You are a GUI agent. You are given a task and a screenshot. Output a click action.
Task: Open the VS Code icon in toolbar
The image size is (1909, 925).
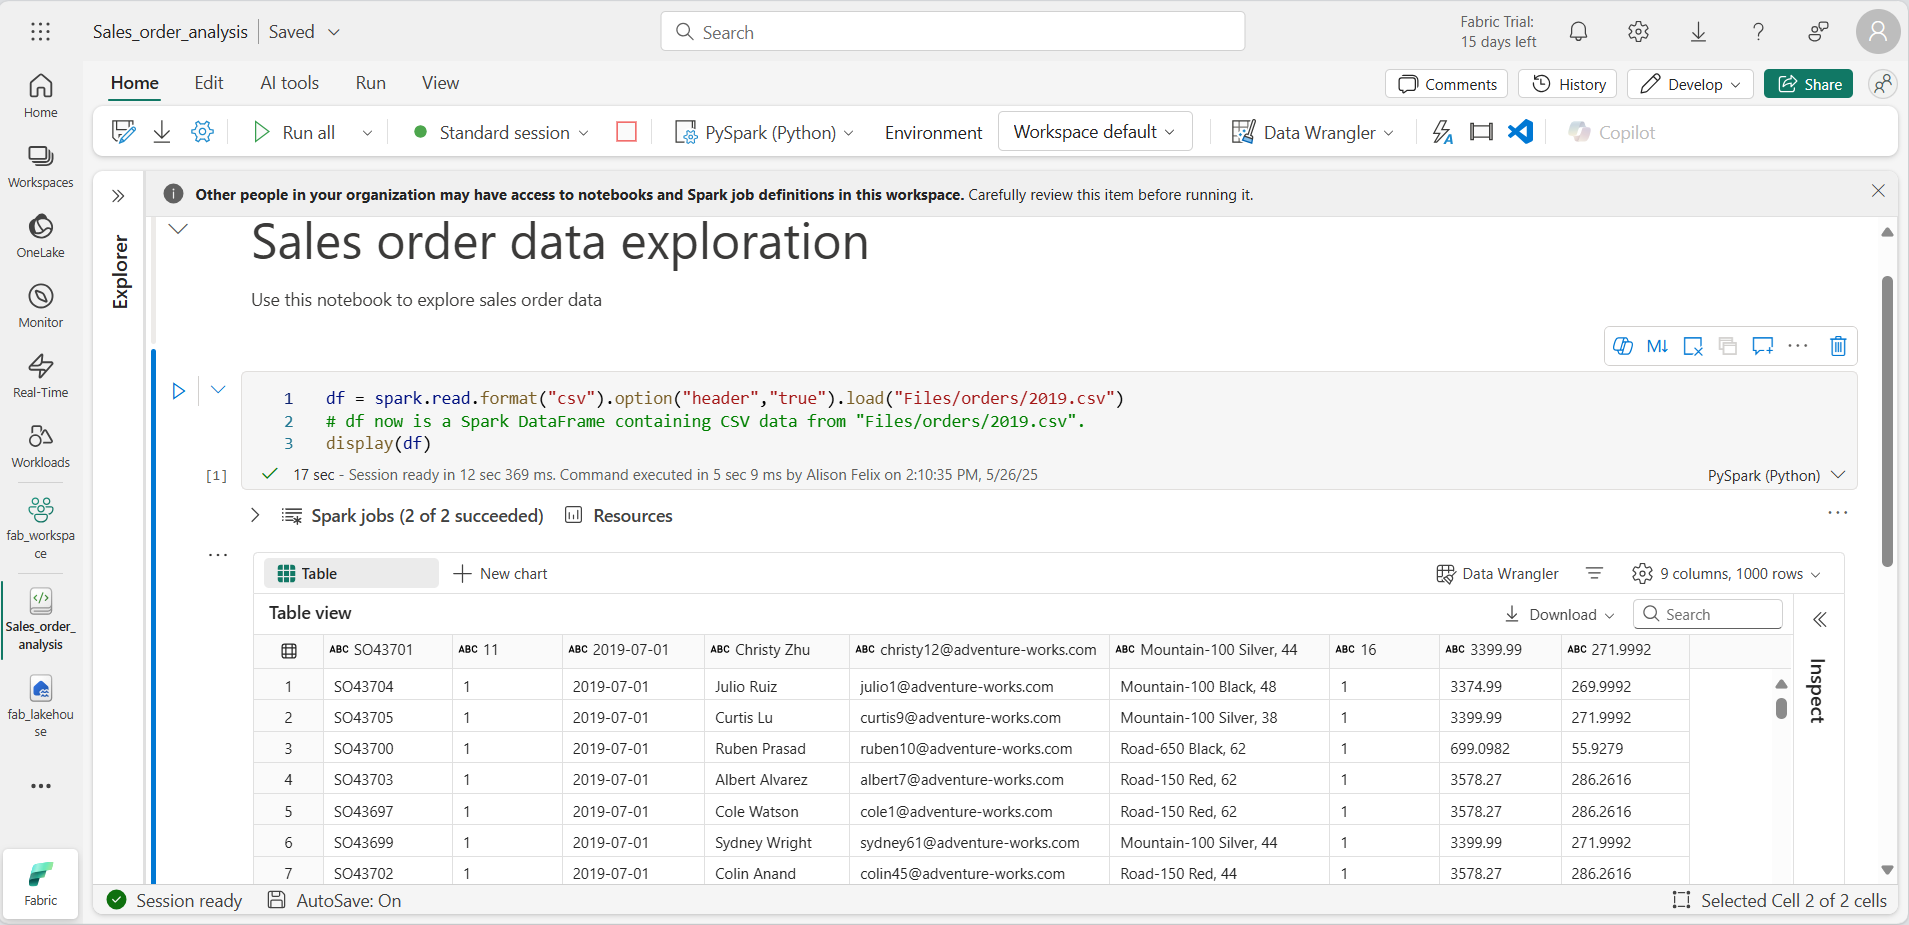pyautogui.click(x=1520, y=132)
